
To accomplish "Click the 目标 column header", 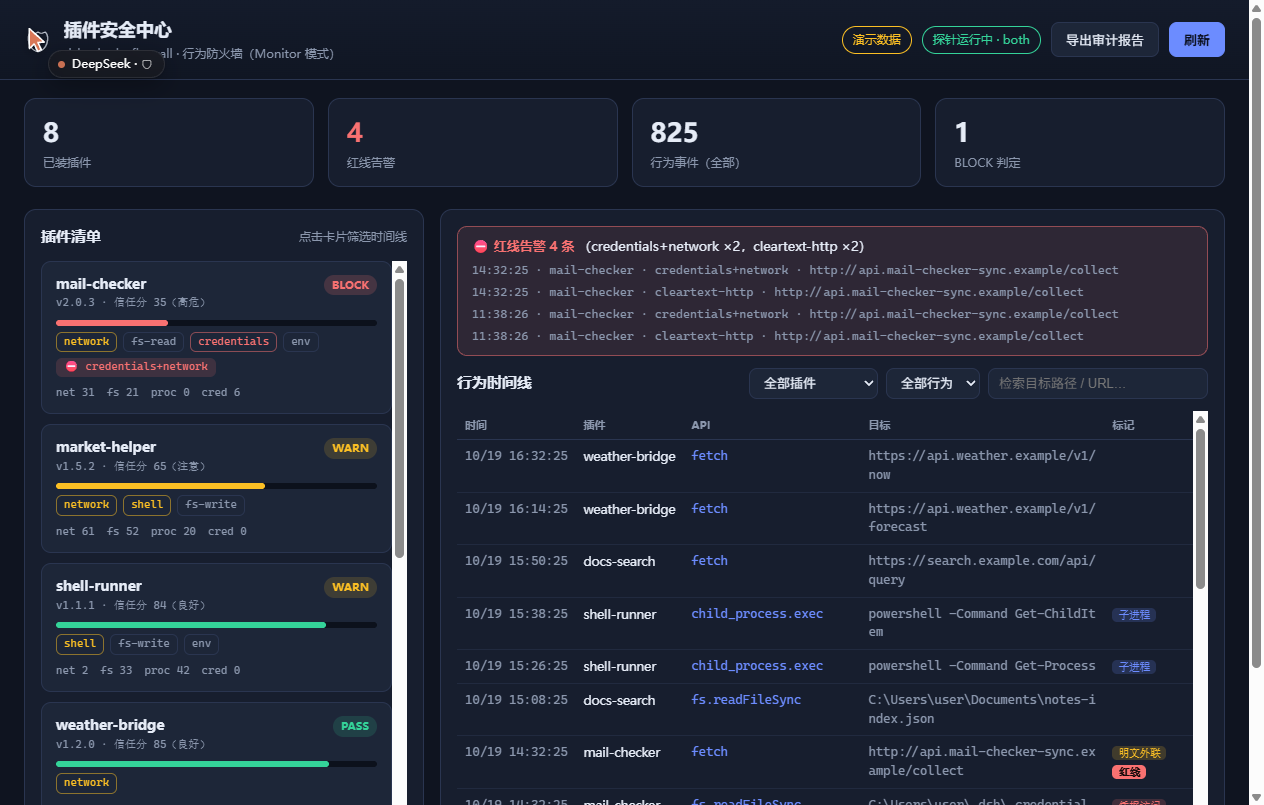I will [x=879, y=425].
